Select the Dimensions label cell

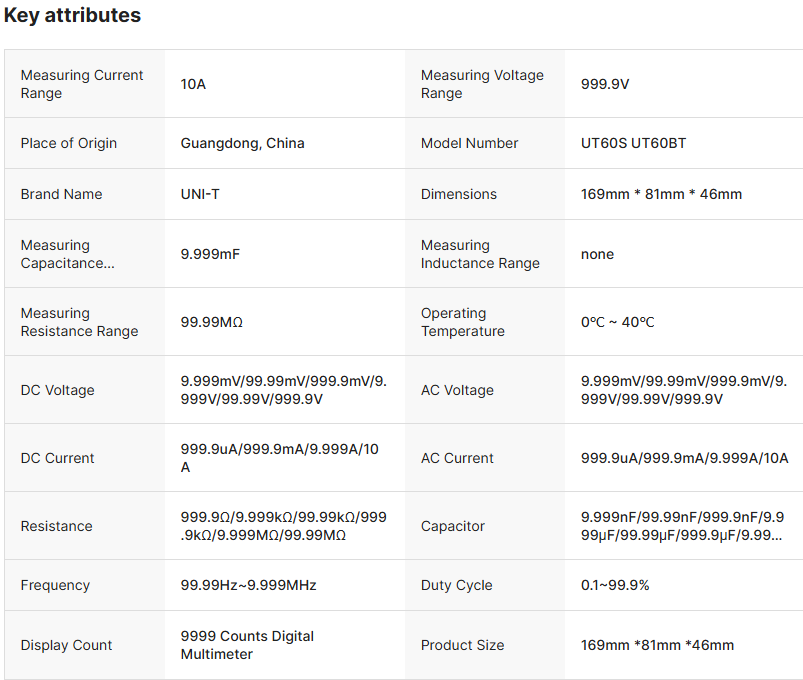pyautogui.click(x=459, y=194)
